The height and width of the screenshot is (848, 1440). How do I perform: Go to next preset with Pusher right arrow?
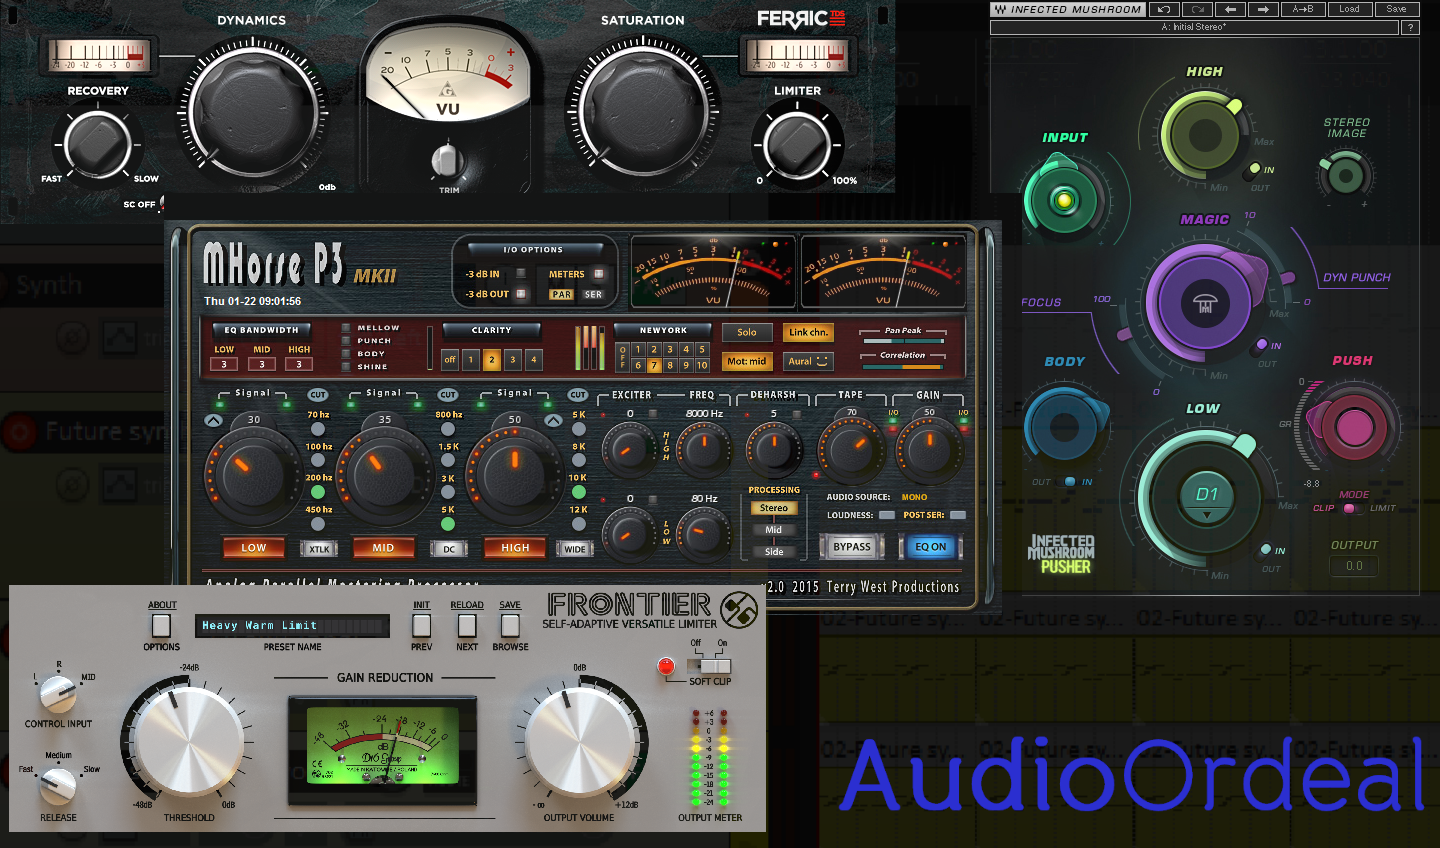(1264, 9)
